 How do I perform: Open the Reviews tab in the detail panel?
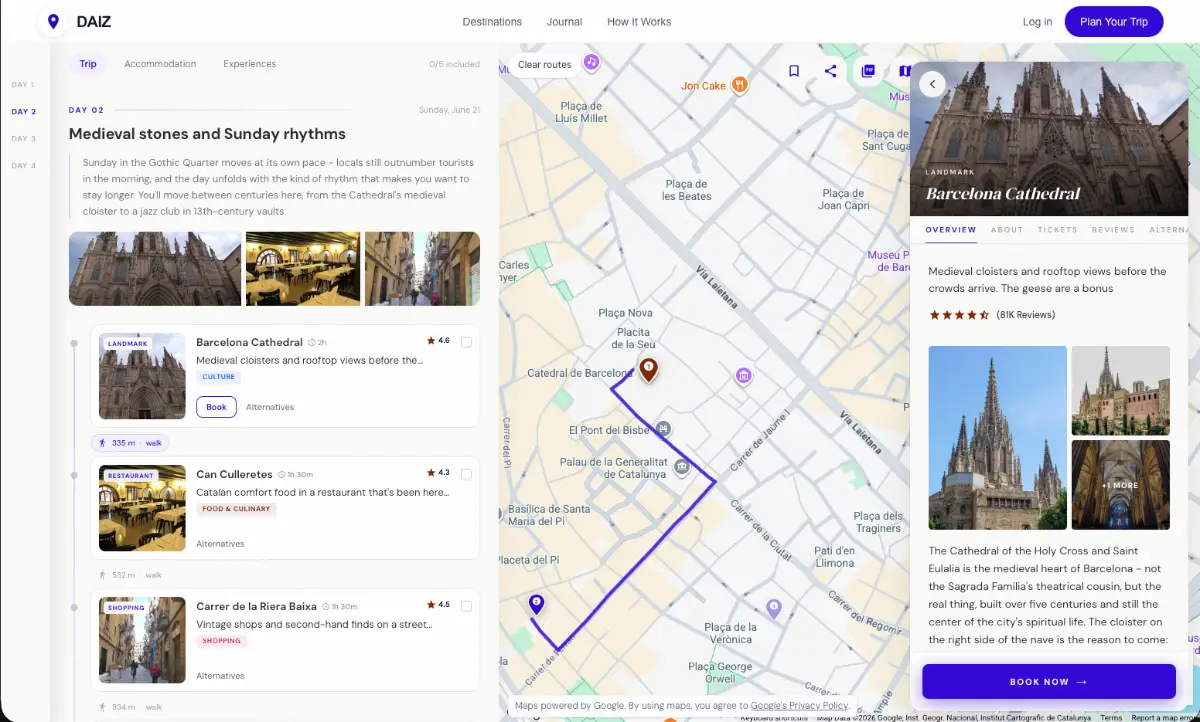pos(1113,230)
